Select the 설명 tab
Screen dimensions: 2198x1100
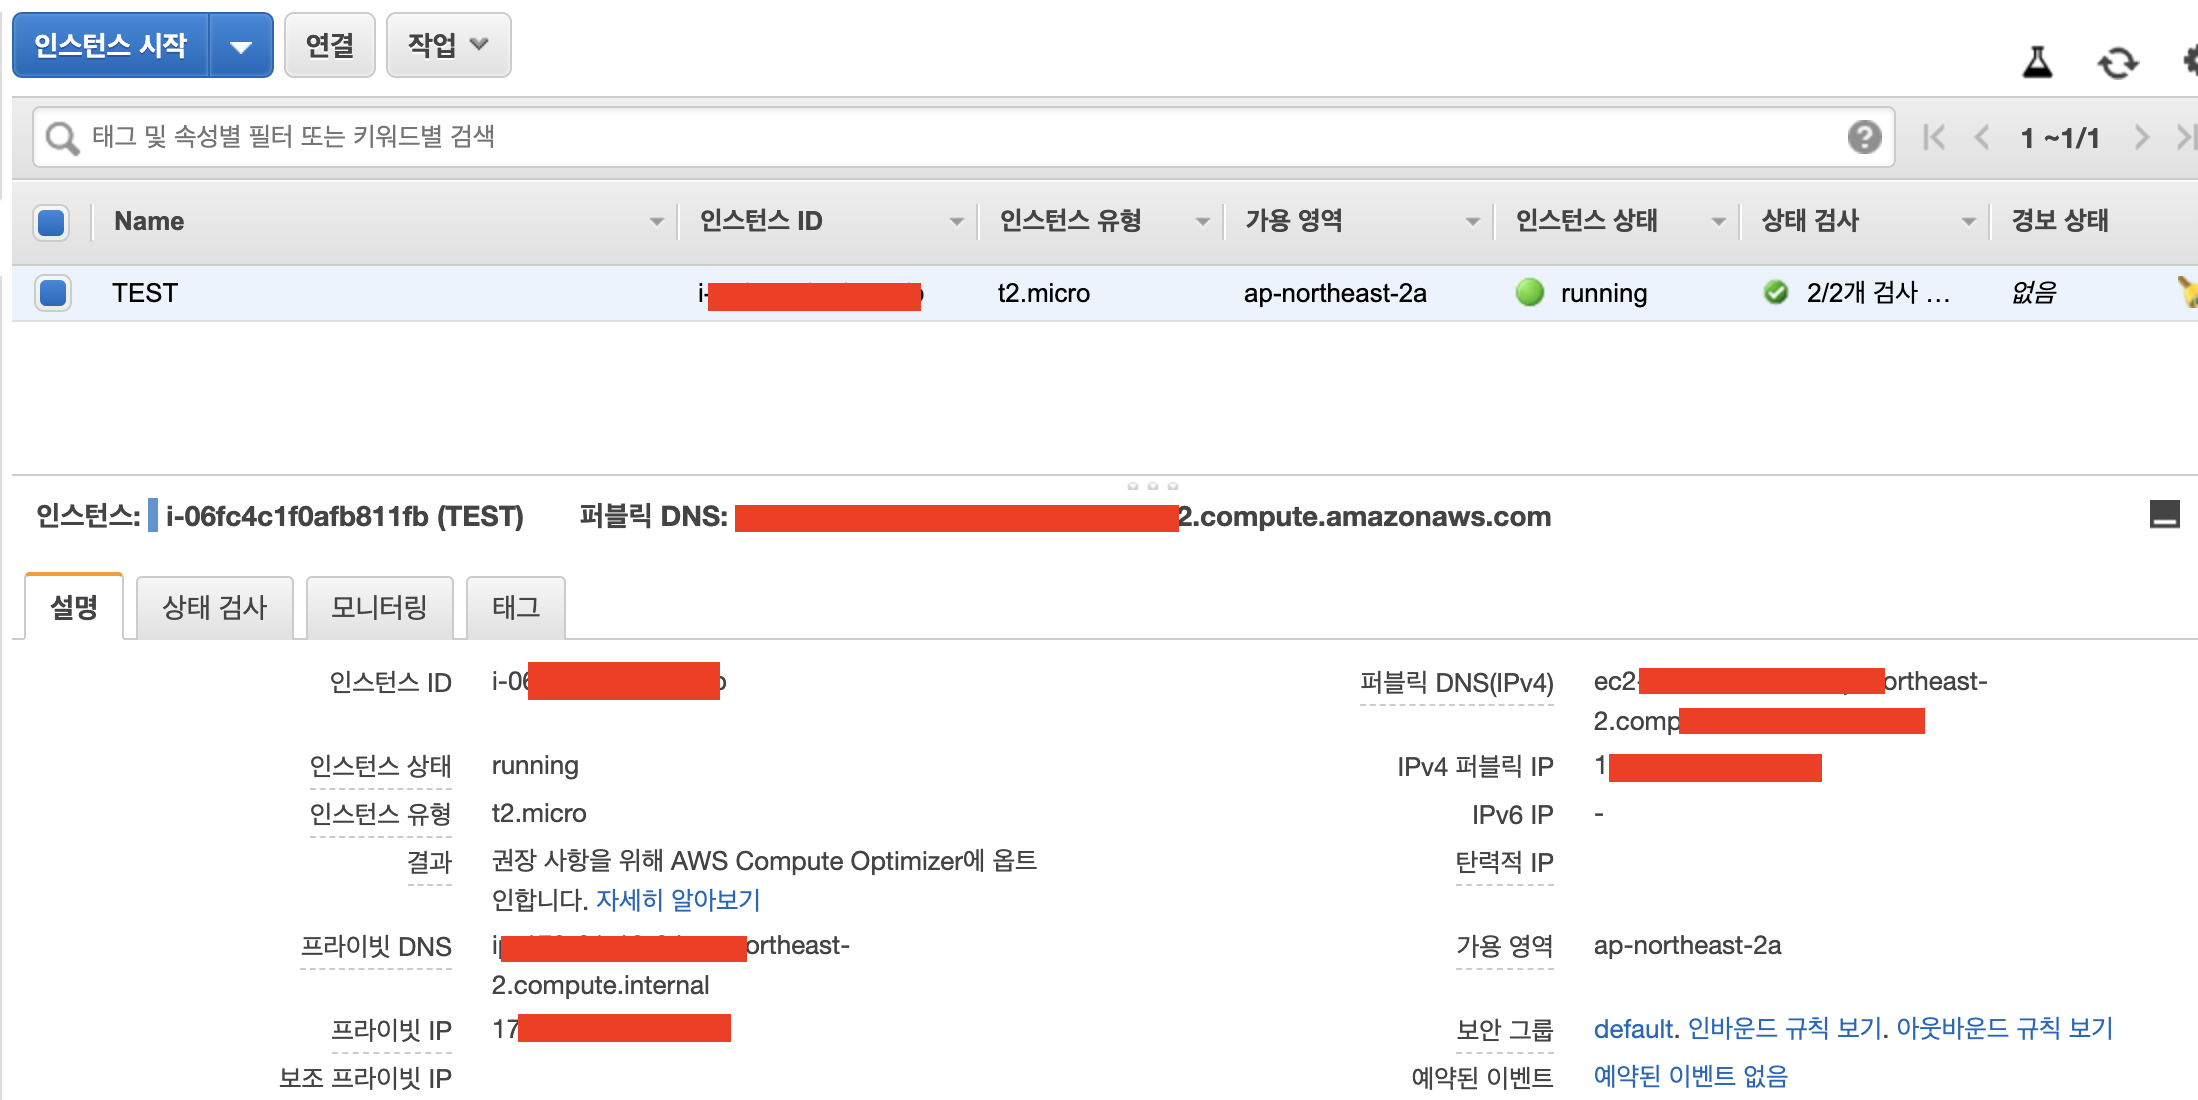(x=74, y=607)
